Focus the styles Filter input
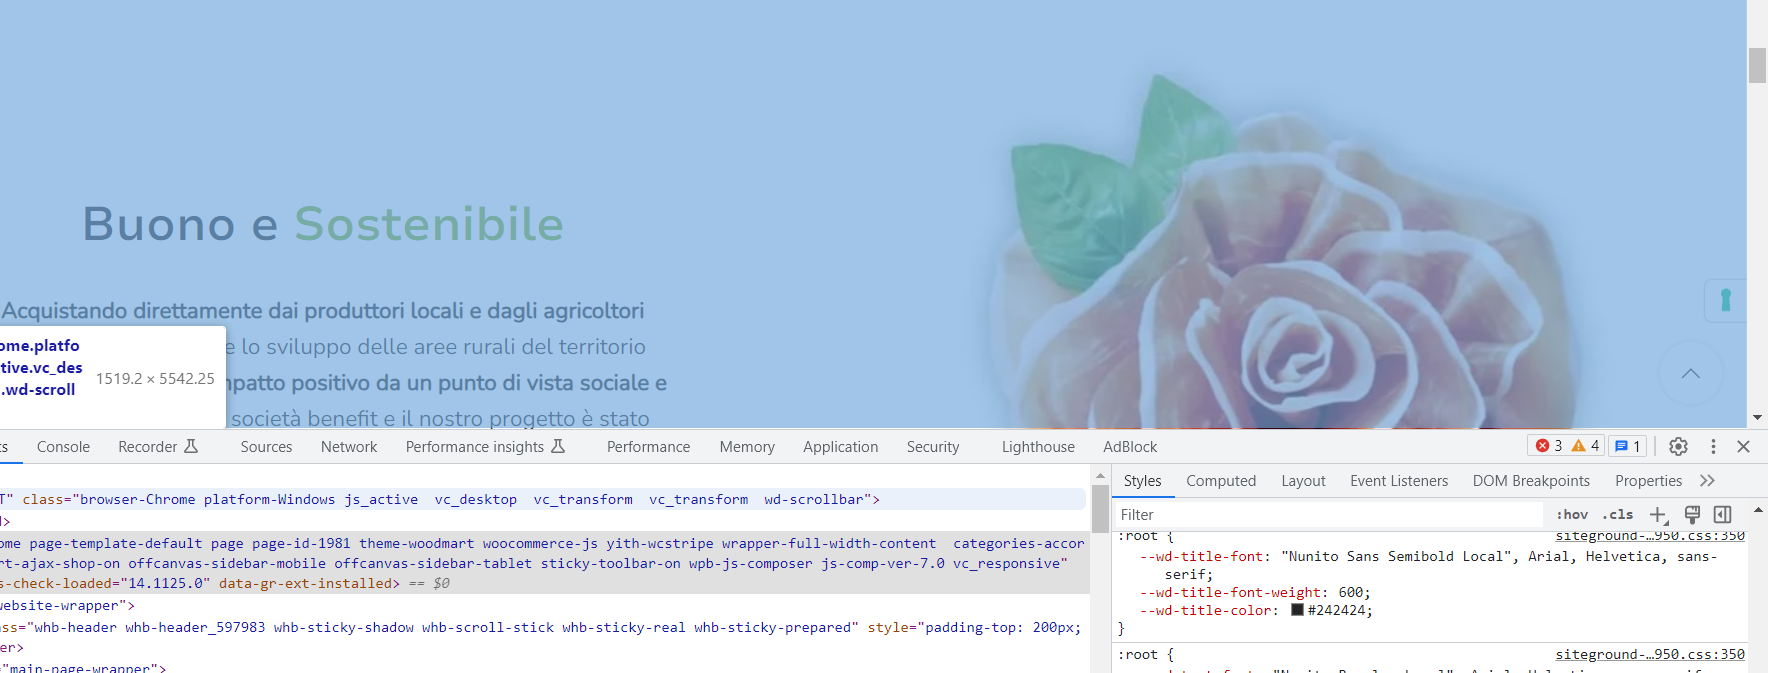 pos(1328,515)
